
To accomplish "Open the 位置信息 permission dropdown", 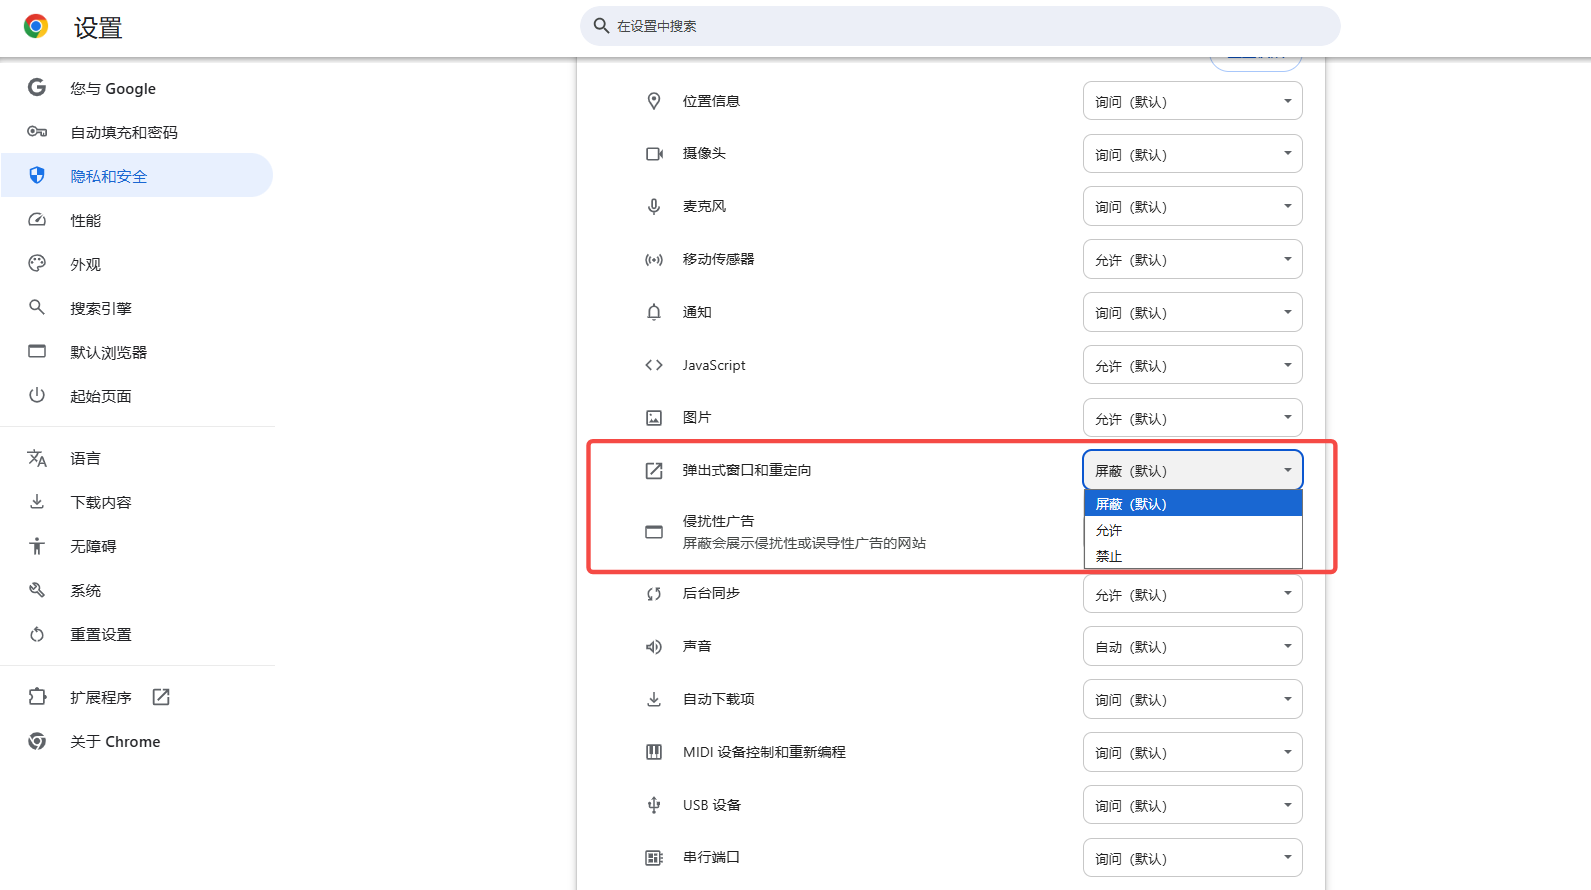I will point(1193,101).
